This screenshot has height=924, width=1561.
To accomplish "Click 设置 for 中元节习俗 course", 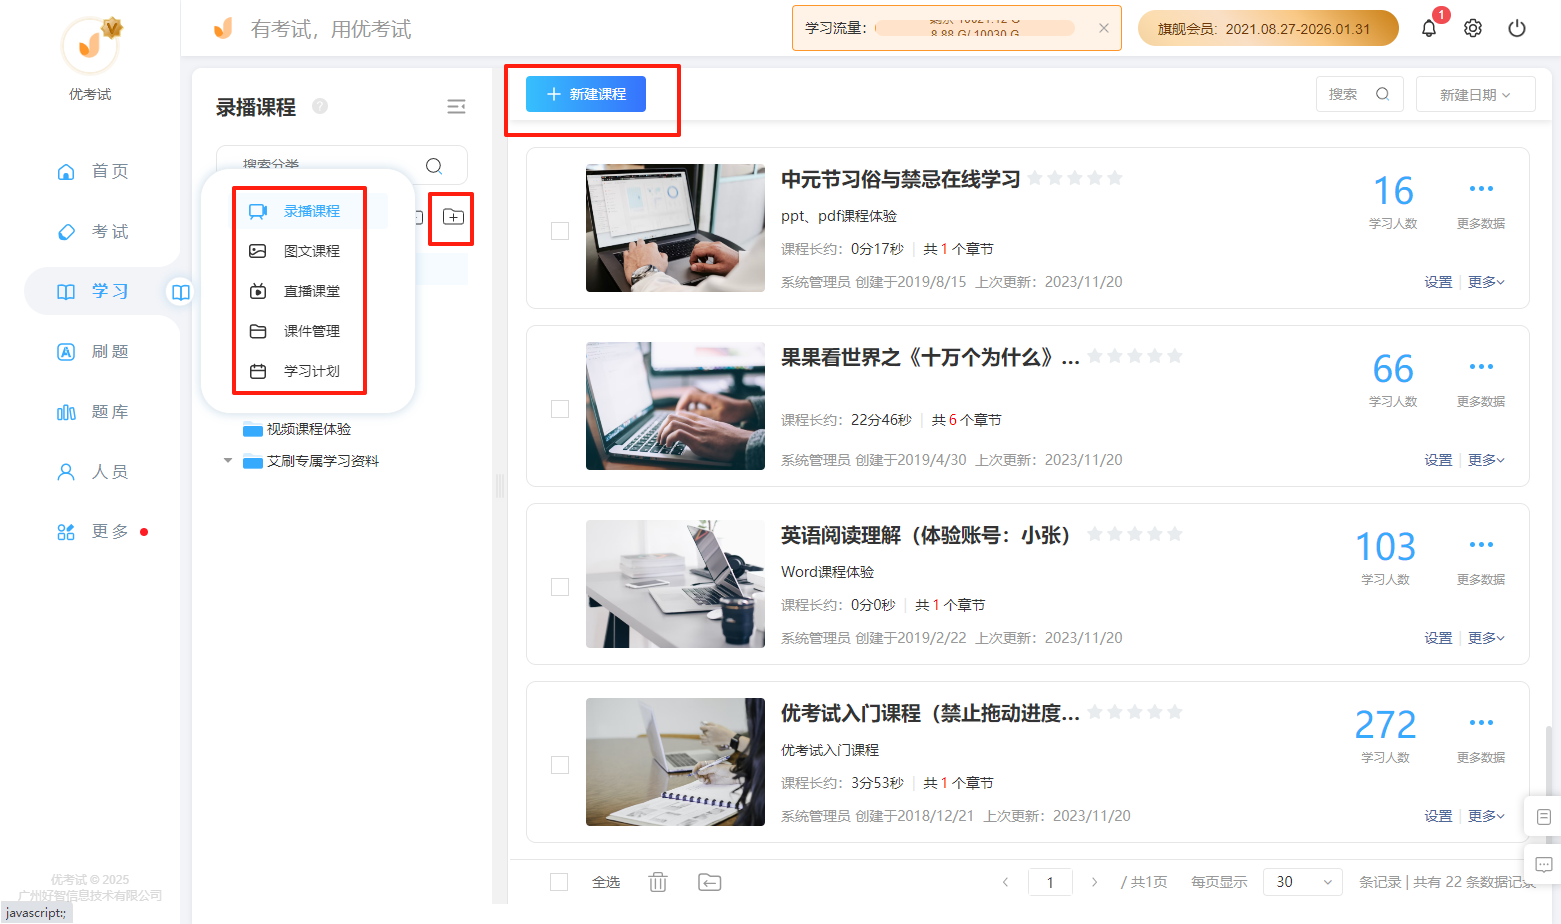I will pyautogui.click(x=1438, y=282).
